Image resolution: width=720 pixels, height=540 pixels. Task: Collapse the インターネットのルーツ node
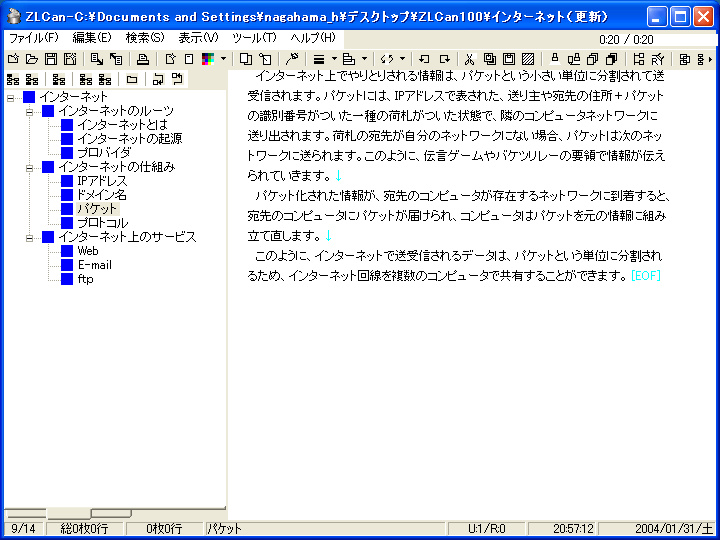29,112
